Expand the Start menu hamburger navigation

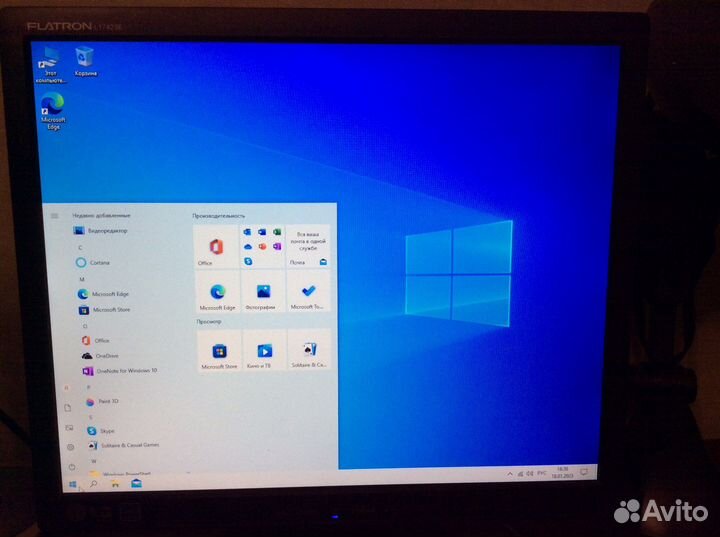pos(55,215)
